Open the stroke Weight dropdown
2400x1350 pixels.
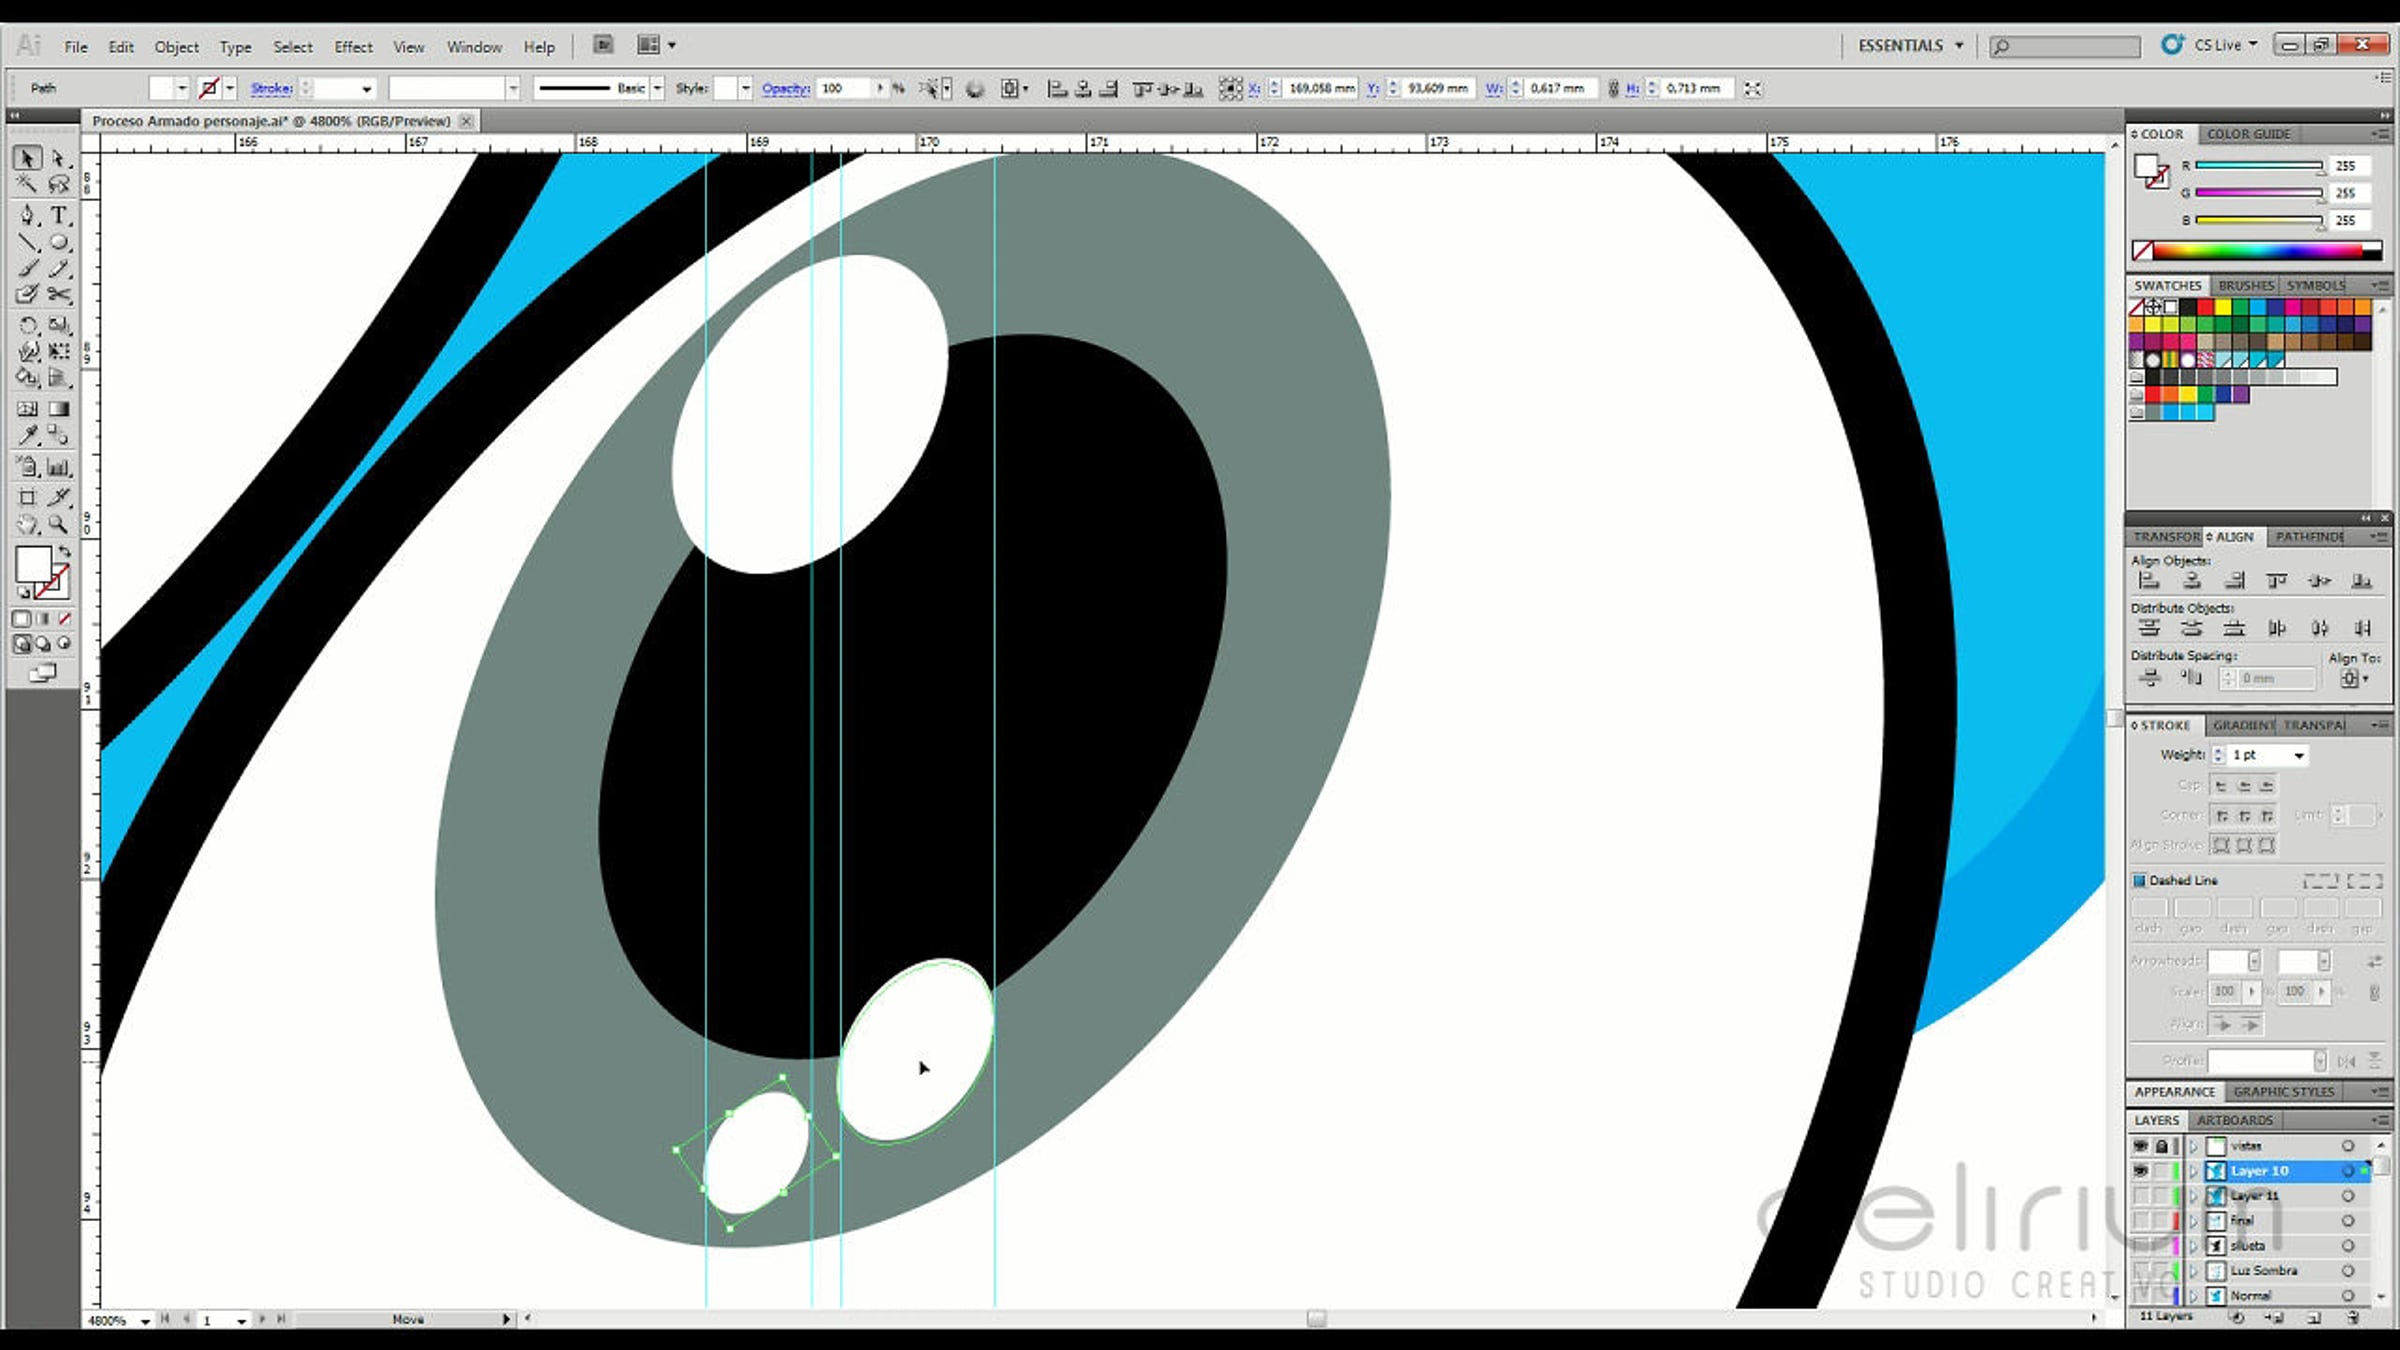(x=2299, y=755)
